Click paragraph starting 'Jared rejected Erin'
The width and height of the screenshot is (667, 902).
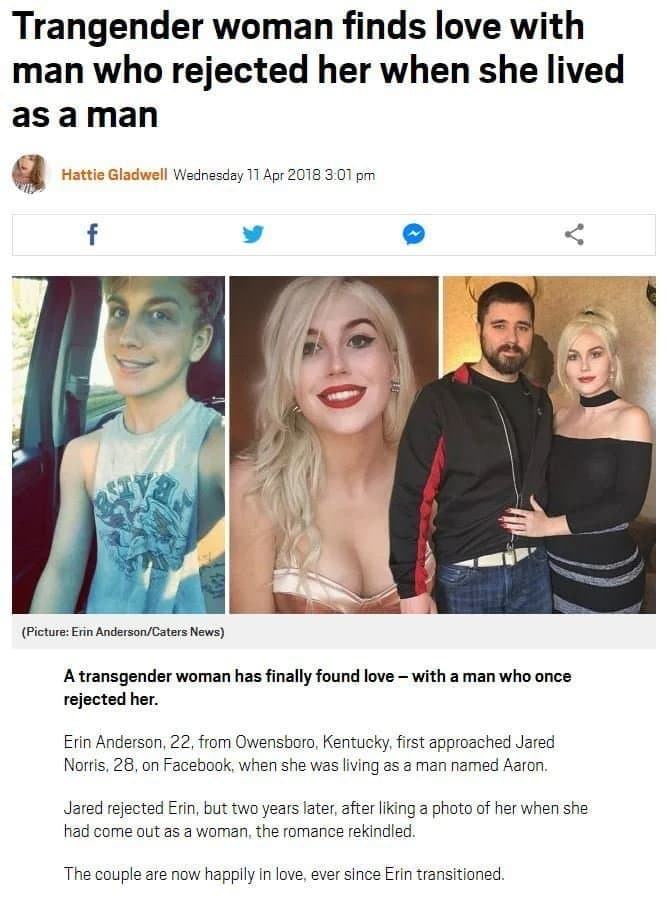coord(326,820)
